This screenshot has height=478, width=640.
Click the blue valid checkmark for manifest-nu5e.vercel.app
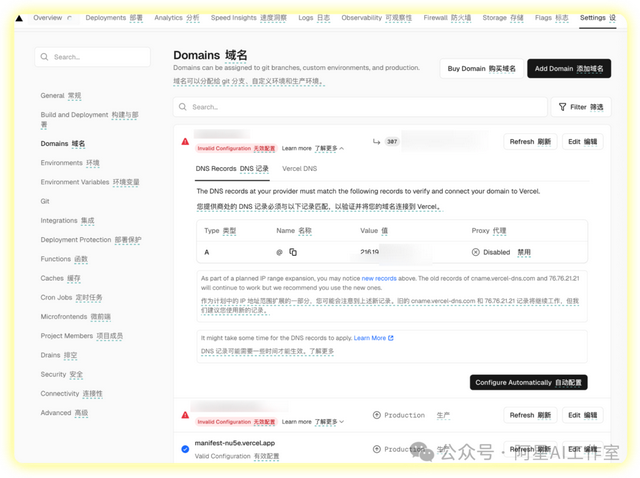185,449
